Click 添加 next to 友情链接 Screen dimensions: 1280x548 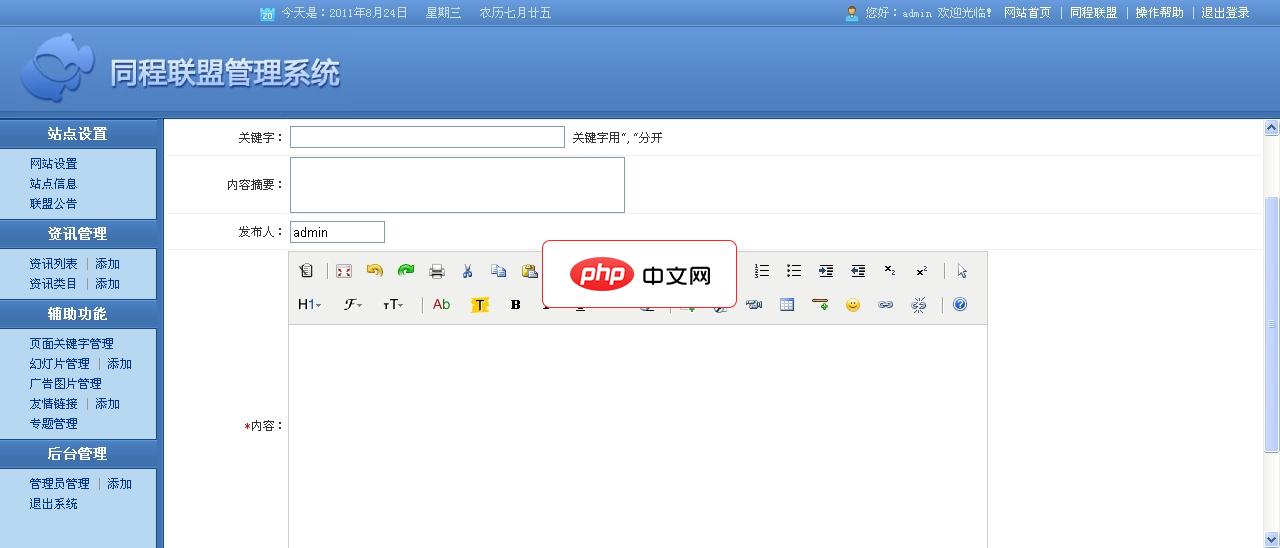click(107, 404)
